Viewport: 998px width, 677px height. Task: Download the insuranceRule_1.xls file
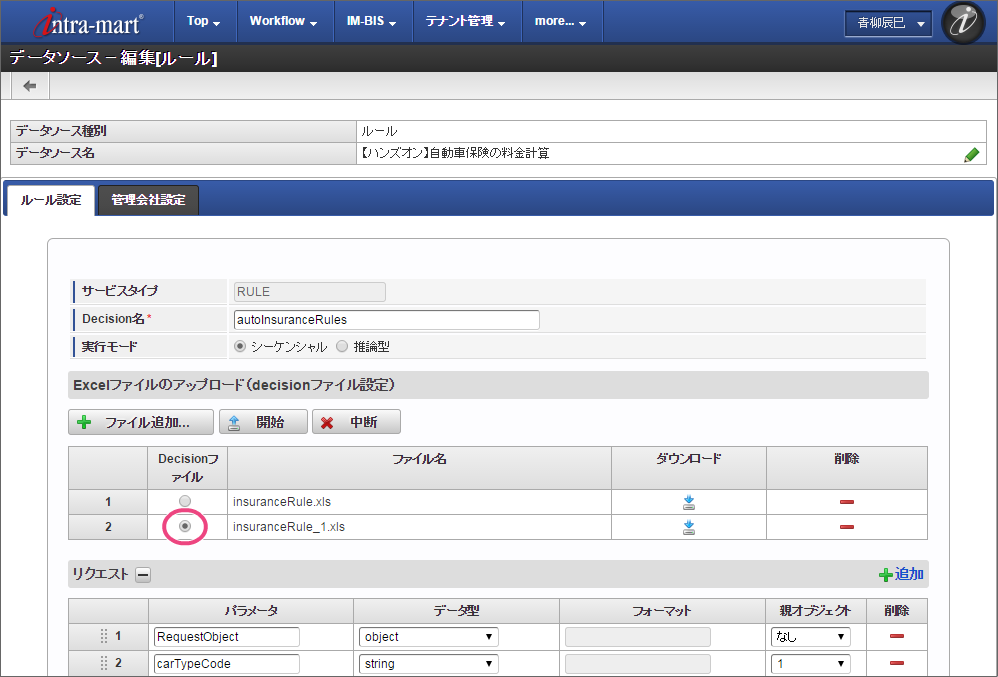tap(688, 527)
